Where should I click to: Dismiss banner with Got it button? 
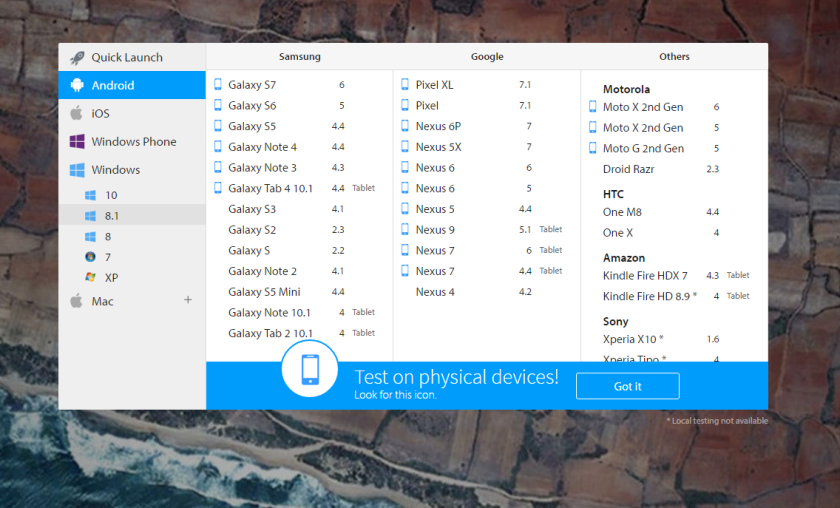coord(628,386)
